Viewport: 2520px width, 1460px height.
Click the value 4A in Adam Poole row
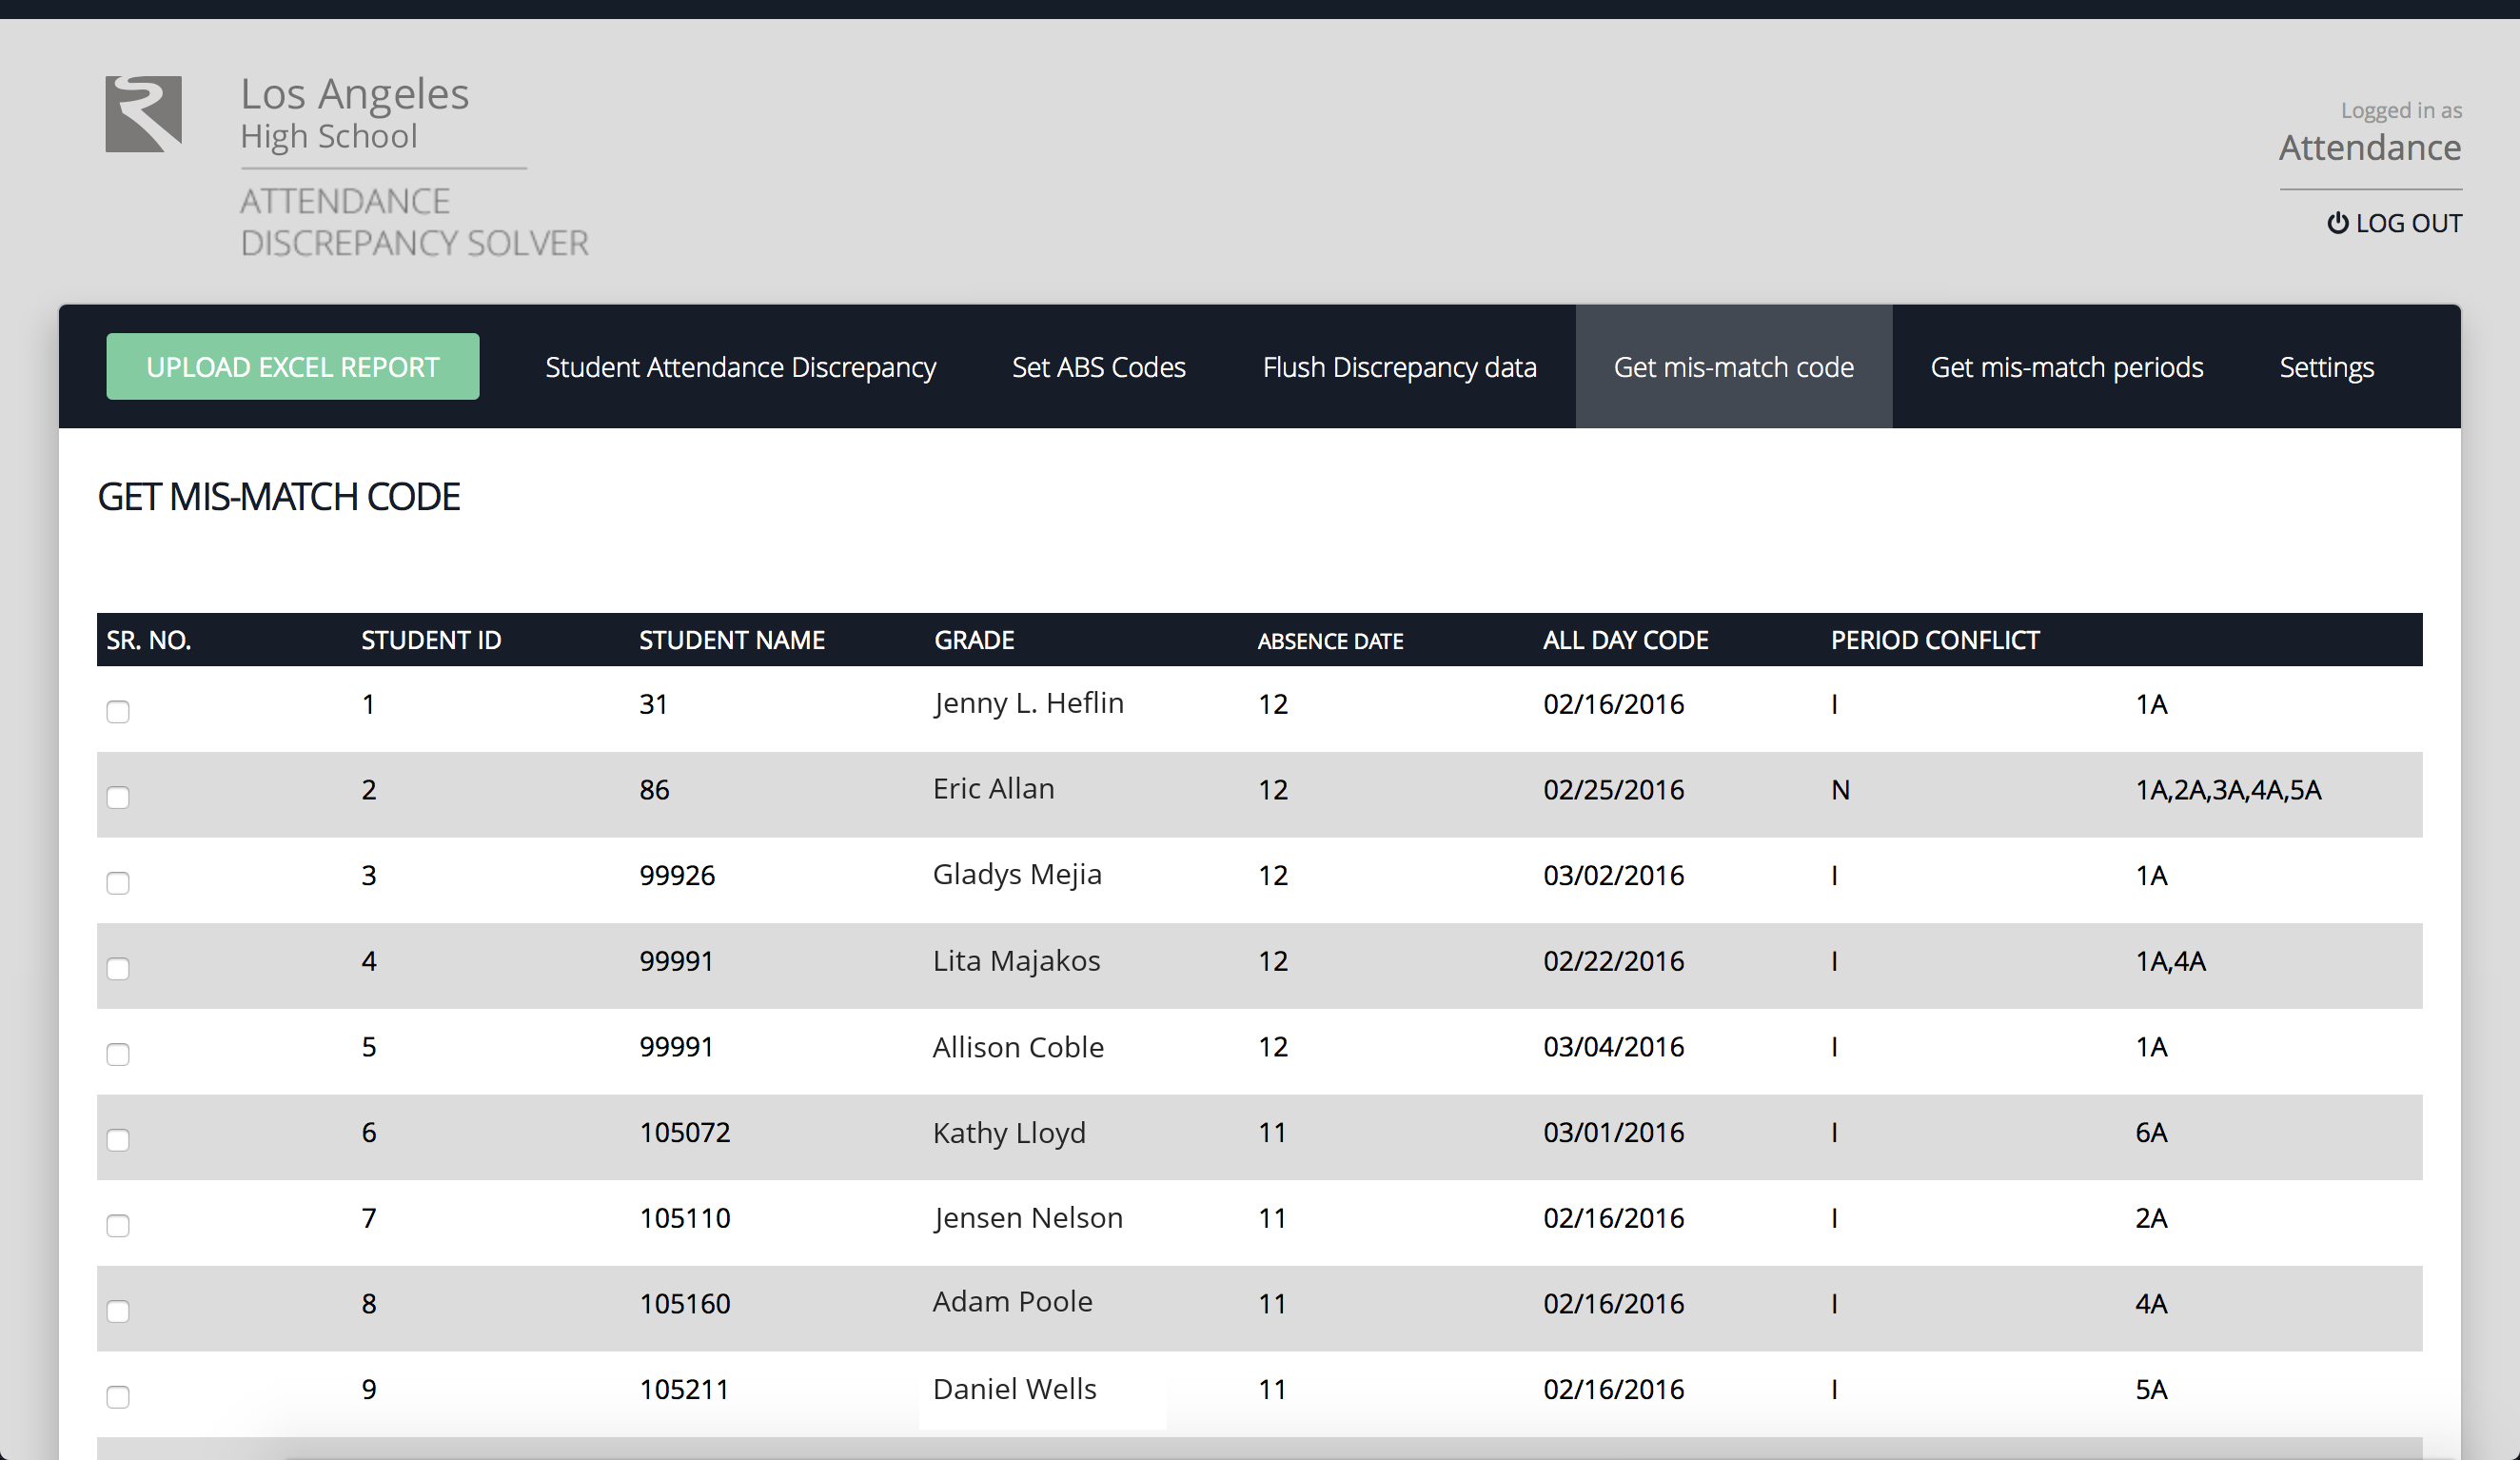(2151, 1304)
